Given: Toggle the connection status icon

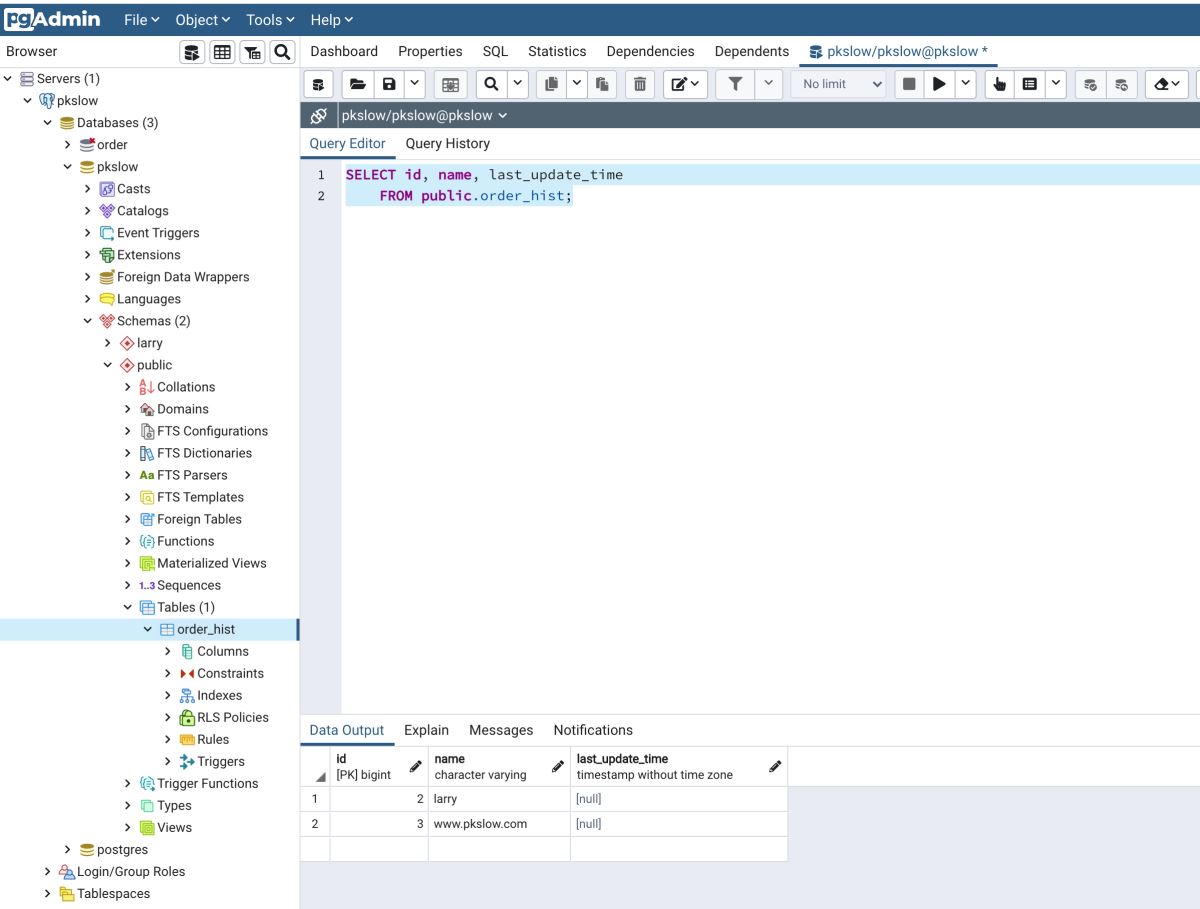Looking at the screenshot, I should 319,116.
